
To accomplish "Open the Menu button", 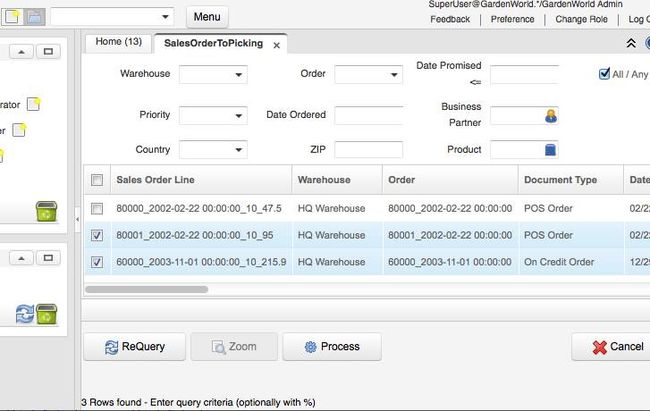I will coord(207,17).
